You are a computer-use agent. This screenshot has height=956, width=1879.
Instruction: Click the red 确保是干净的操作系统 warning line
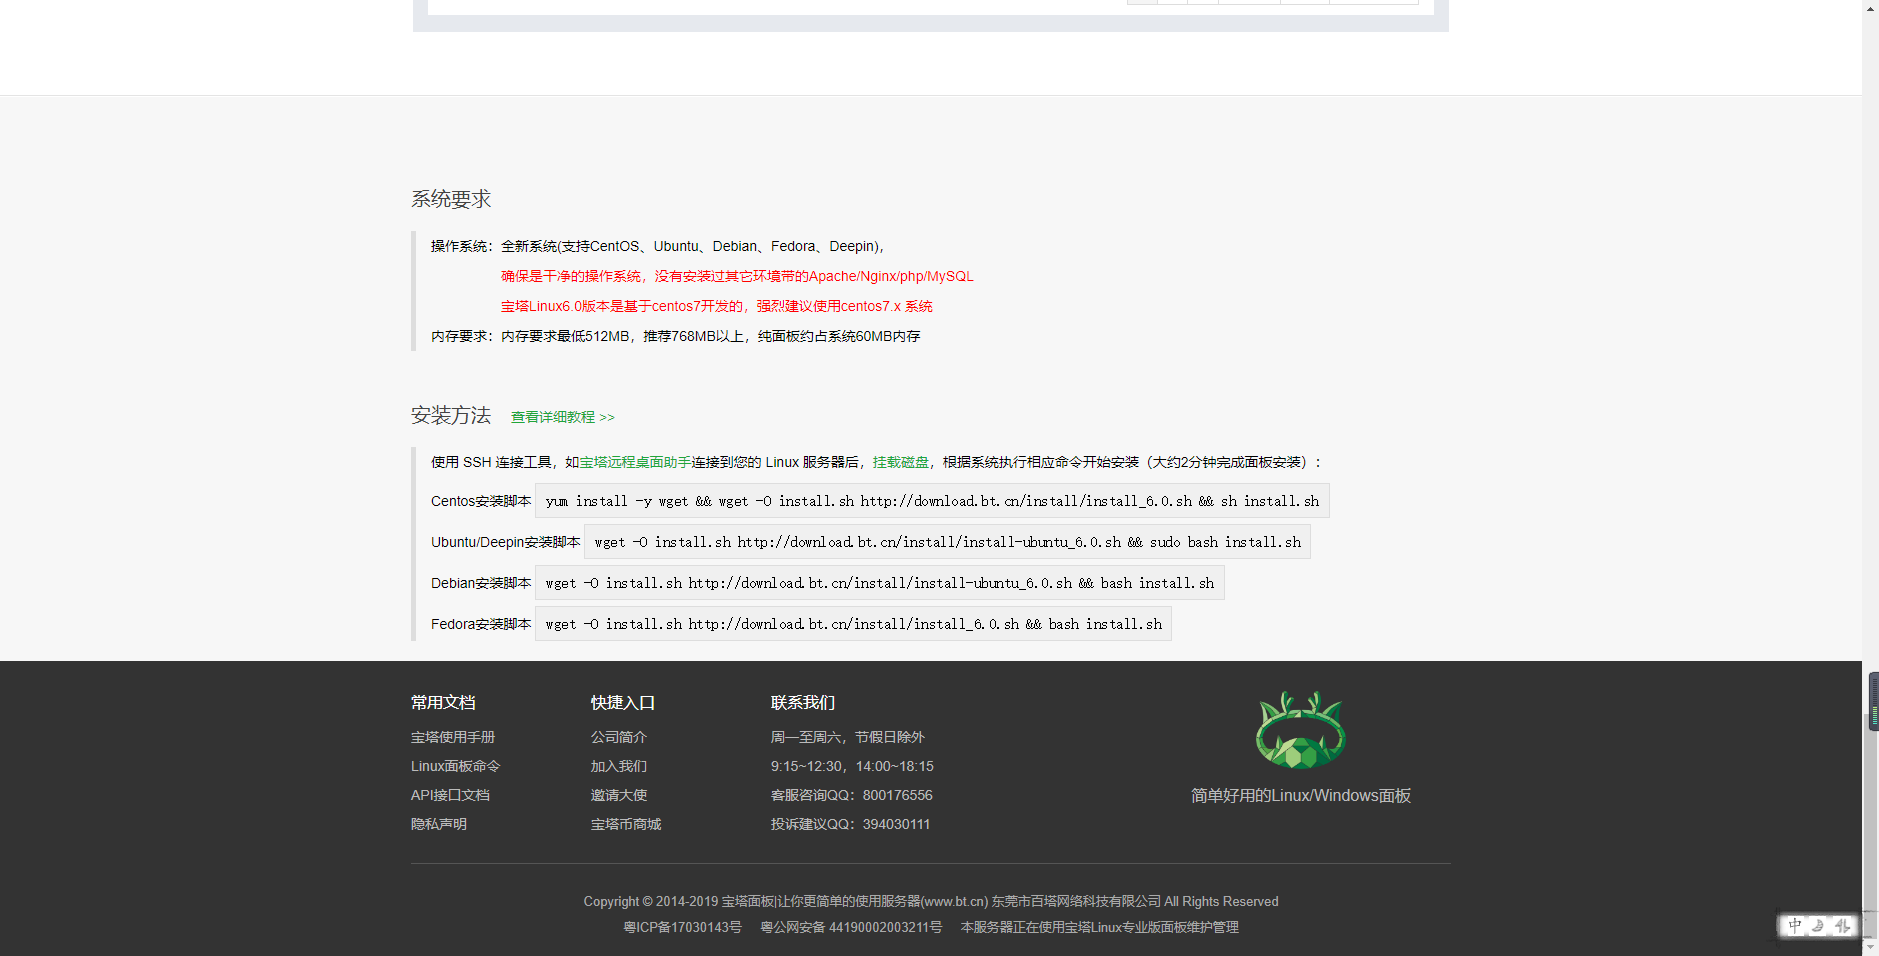737,276
